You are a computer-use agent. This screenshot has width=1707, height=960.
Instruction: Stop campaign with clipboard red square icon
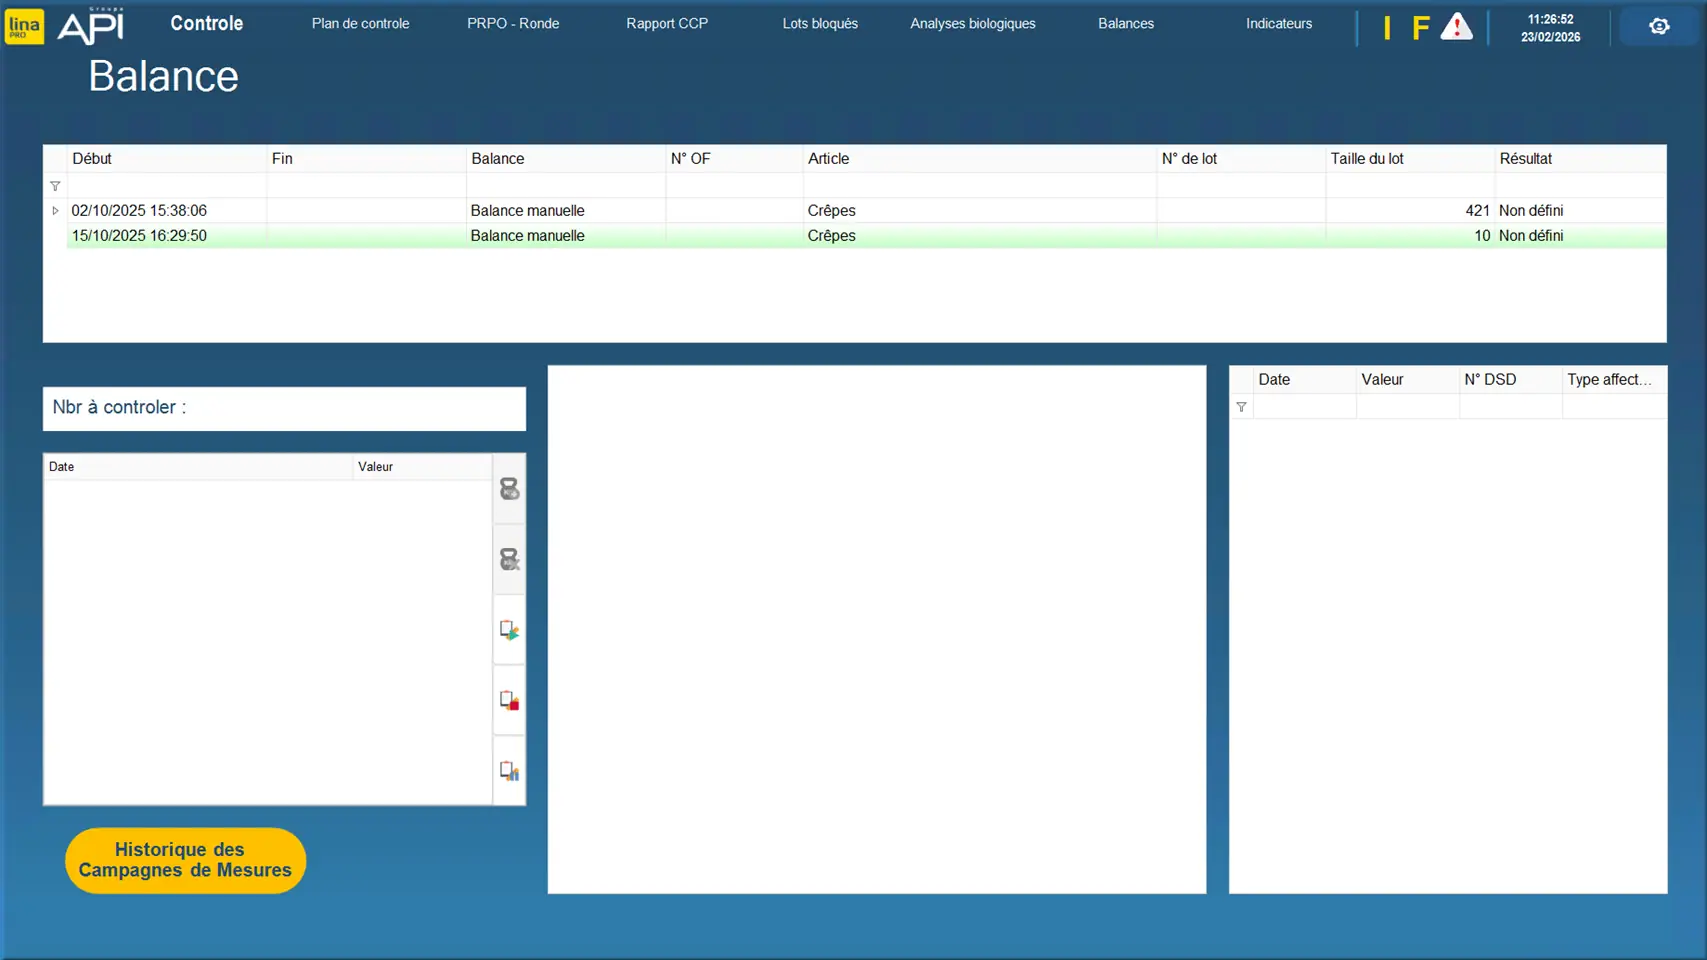[509, 700]
